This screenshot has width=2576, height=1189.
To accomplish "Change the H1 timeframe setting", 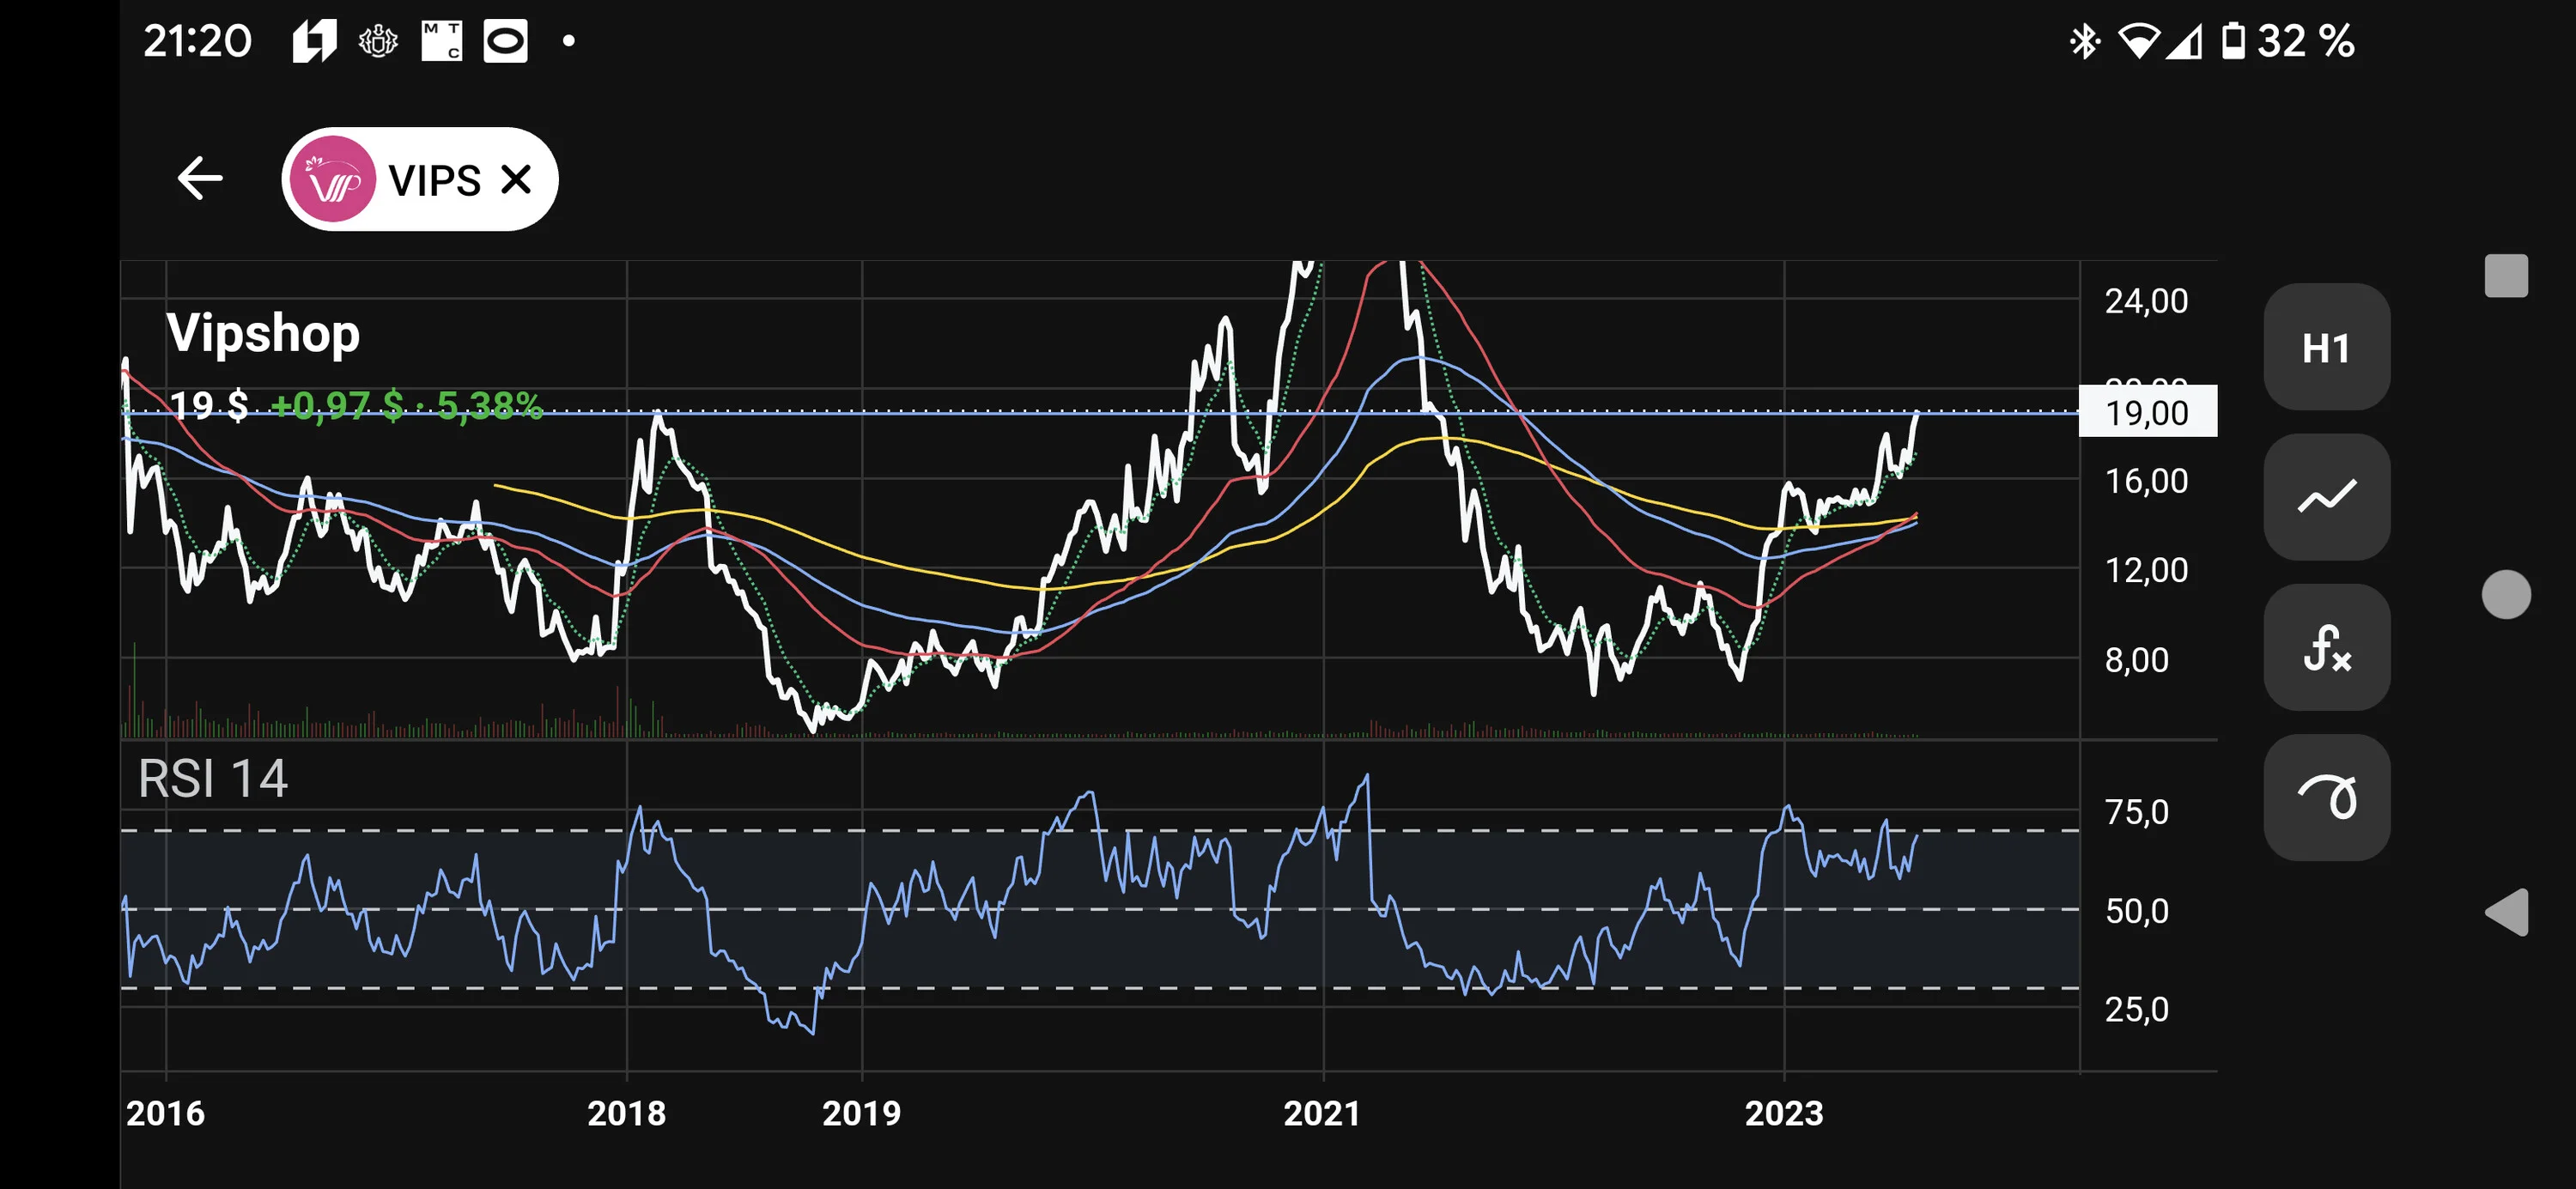I will tap(2326, 348).
